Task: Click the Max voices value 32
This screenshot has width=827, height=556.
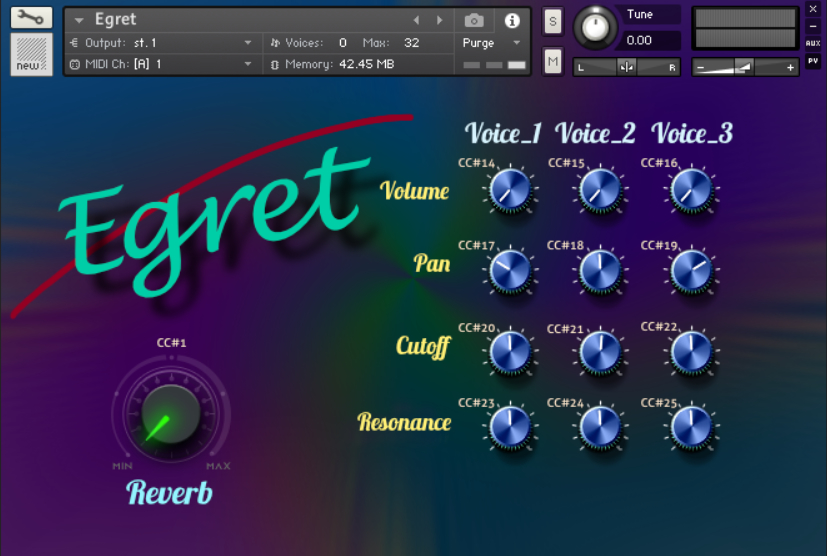Action: (x=411, y=43)
